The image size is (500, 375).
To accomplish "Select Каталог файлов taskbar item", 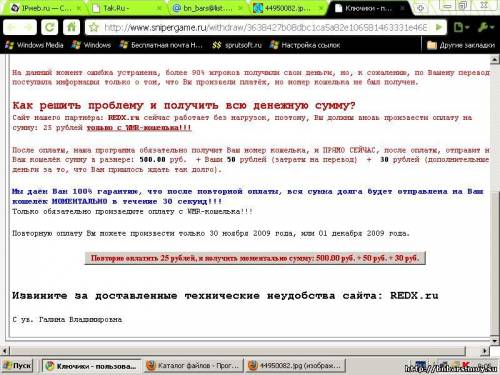I will (x=194, y=366).
